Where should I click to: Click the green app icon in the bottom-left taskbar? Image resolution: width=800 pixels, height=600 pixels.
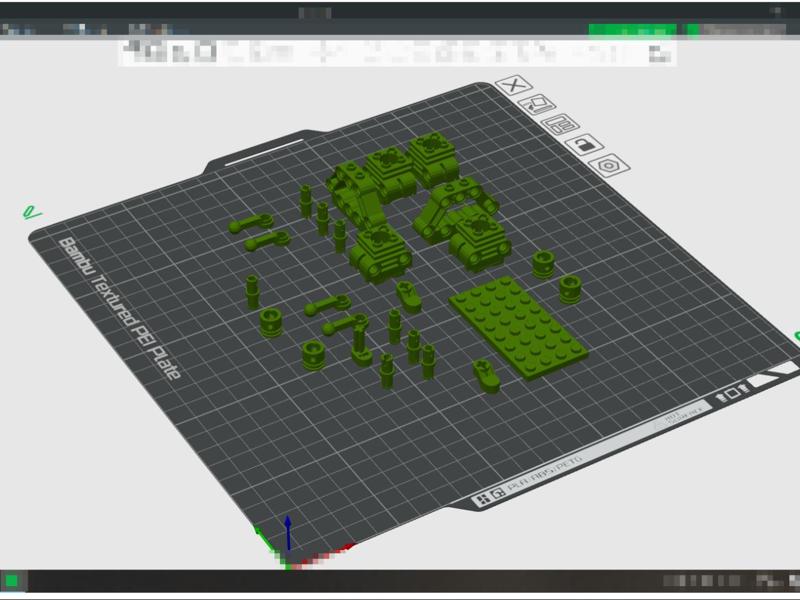coord(12,581)
